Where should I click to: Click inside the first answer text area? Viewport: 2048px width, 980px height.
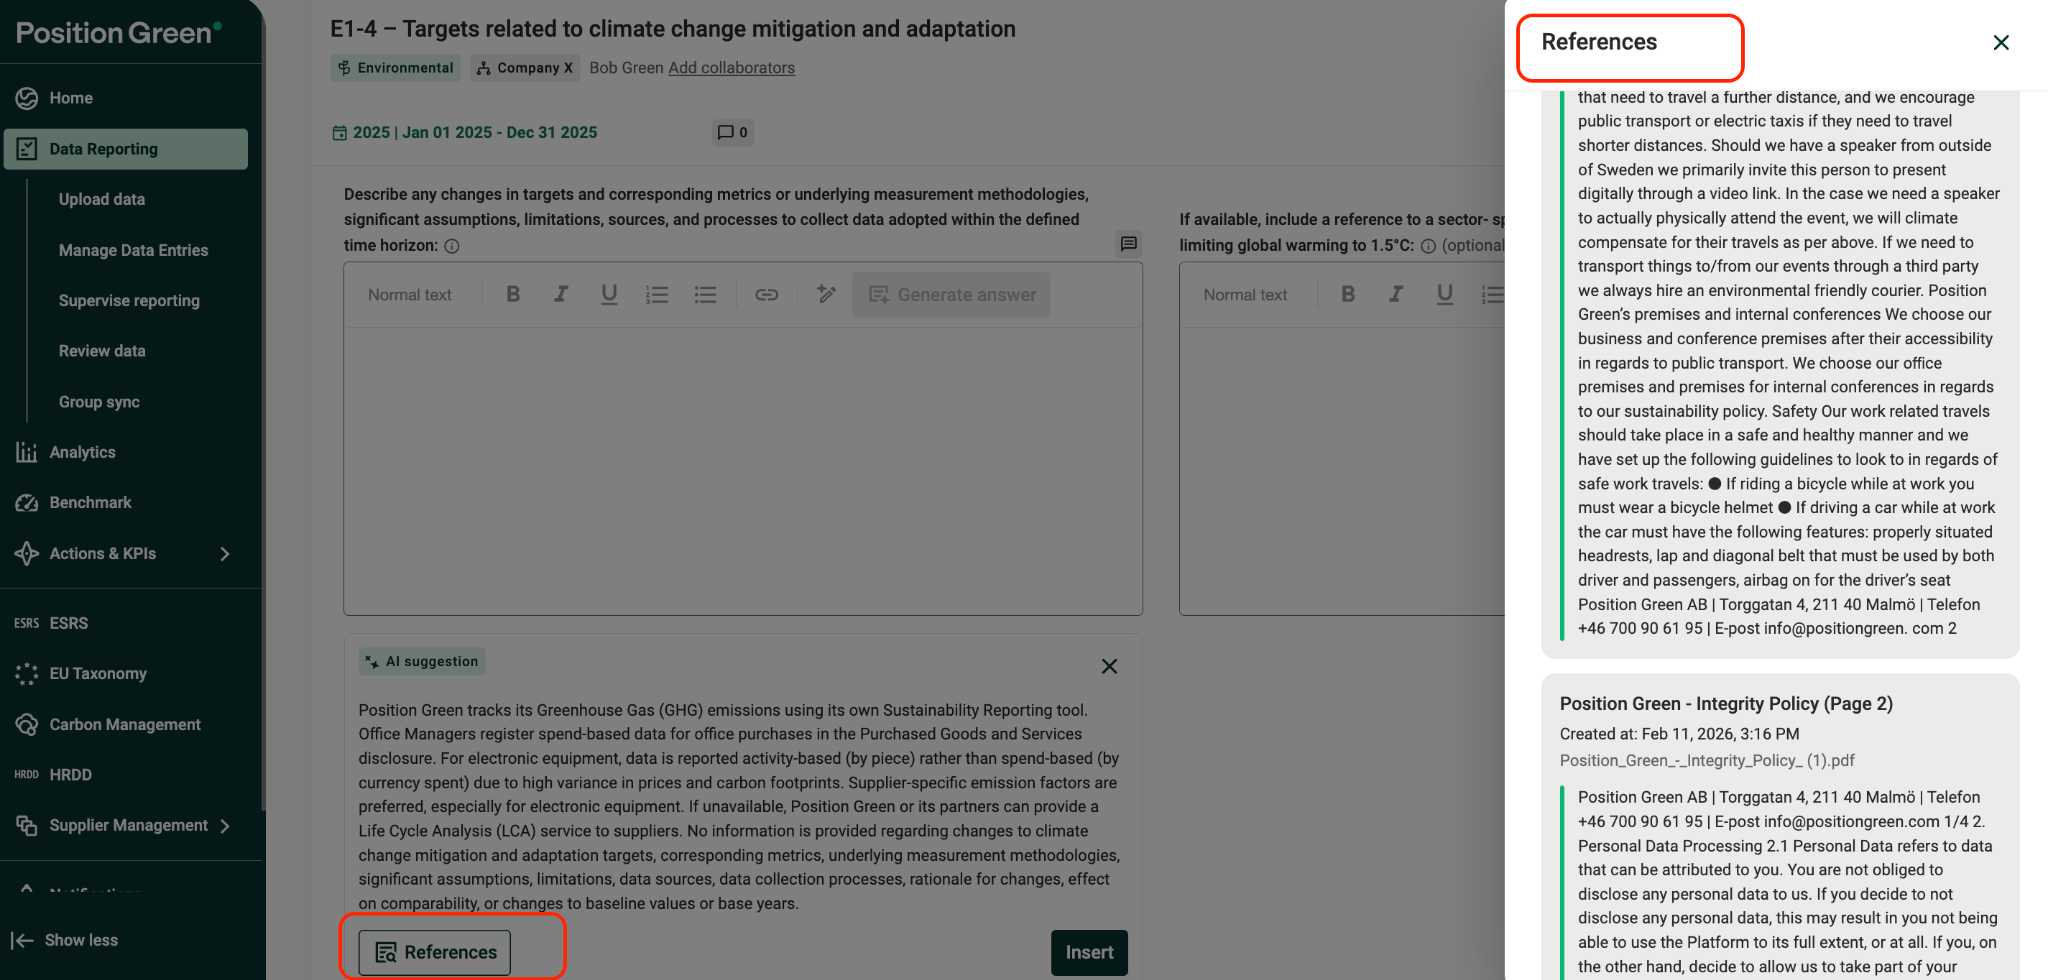[x=743, y=470]
